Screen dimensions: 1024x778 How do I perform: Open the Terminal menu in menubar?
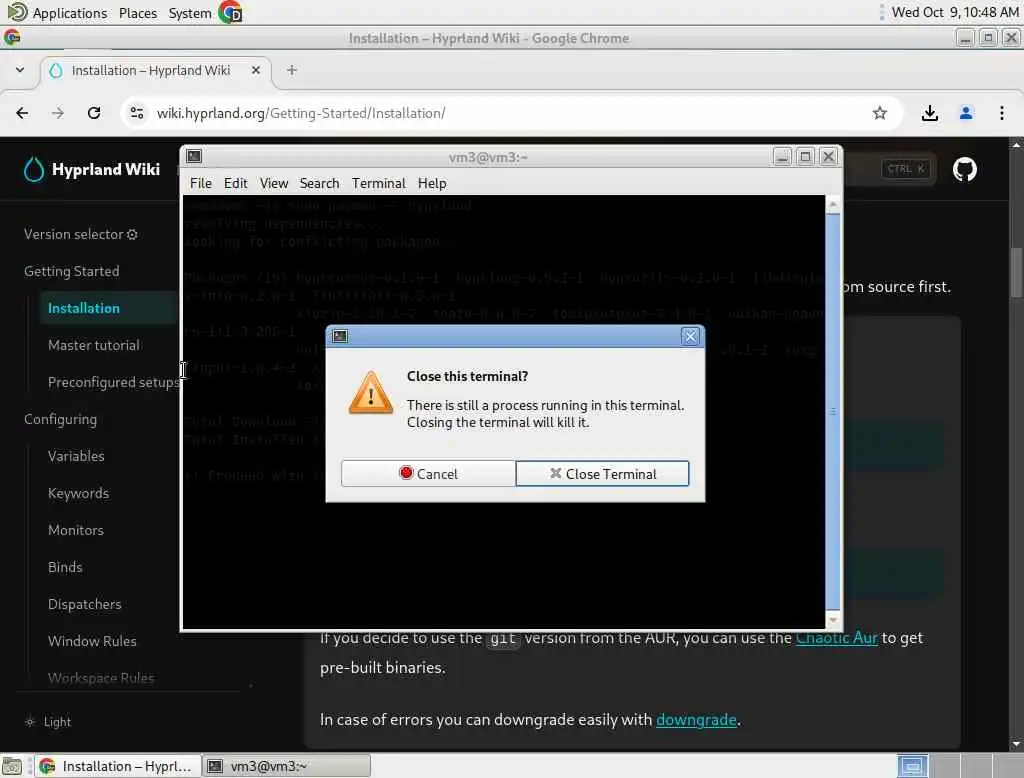click(379, 184)
